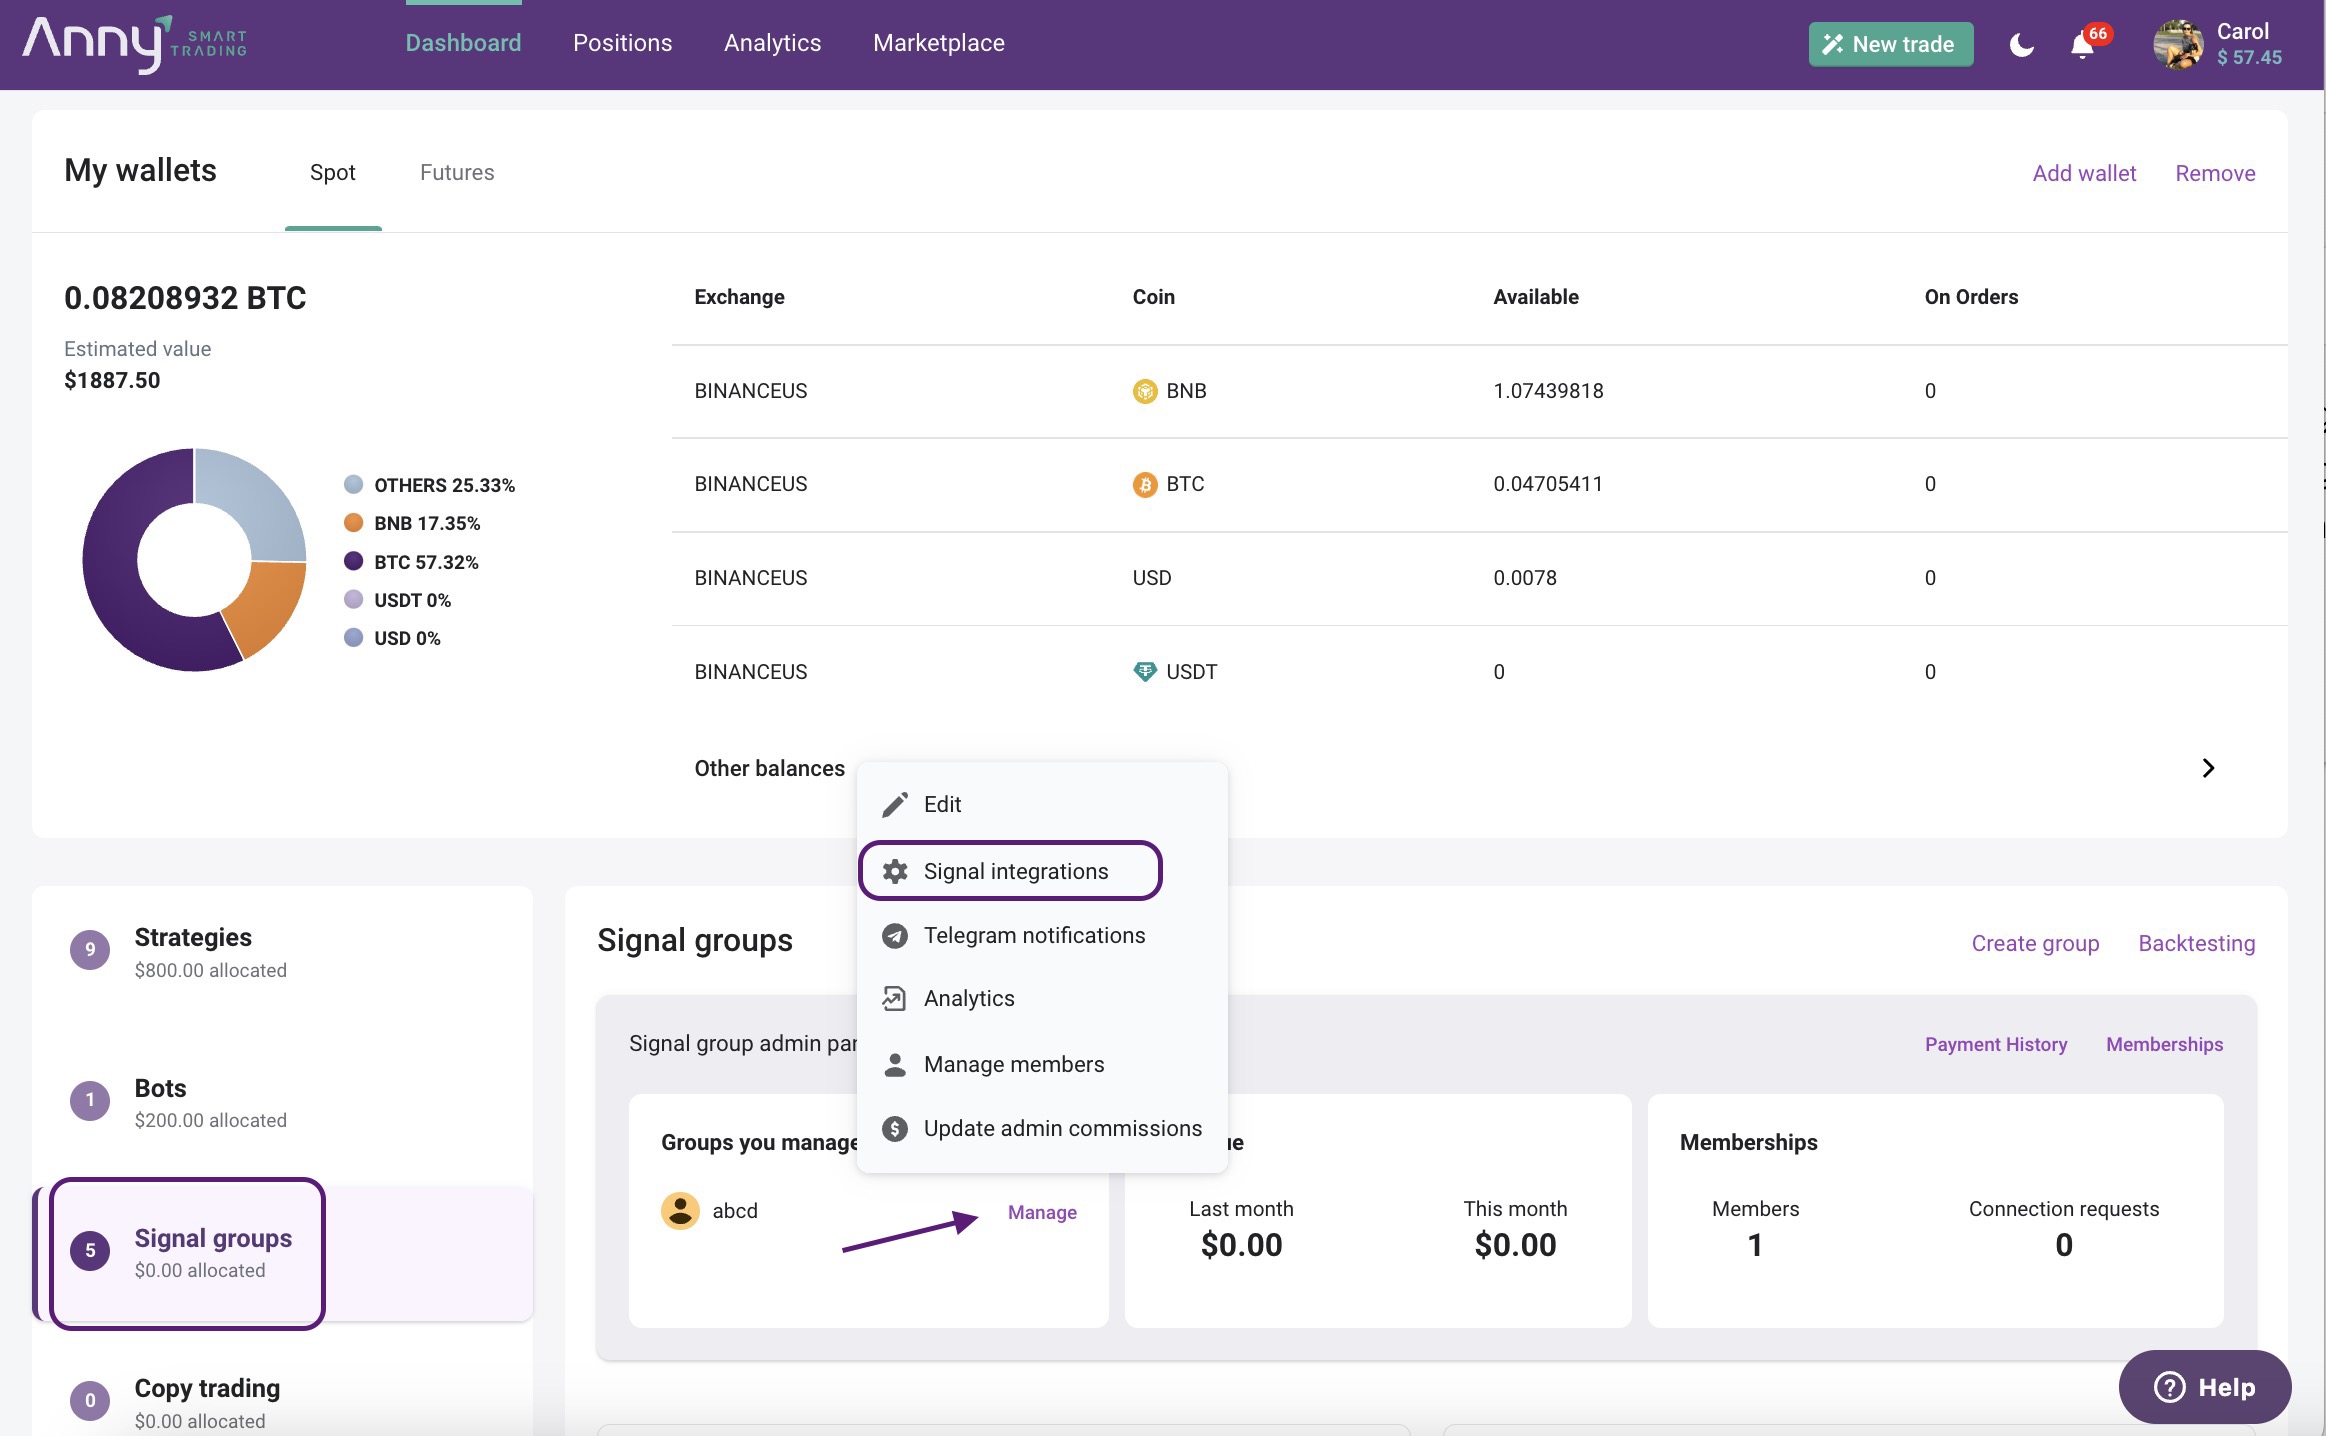Open Analytics in the context menu
This screenshot has width=2326, height=1436.
pos(968,998)
